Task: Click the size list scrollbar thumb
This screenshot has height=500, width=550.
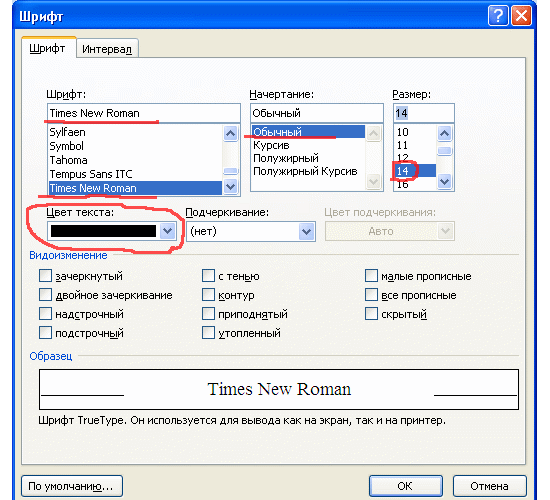Action: tap(445, 151)
